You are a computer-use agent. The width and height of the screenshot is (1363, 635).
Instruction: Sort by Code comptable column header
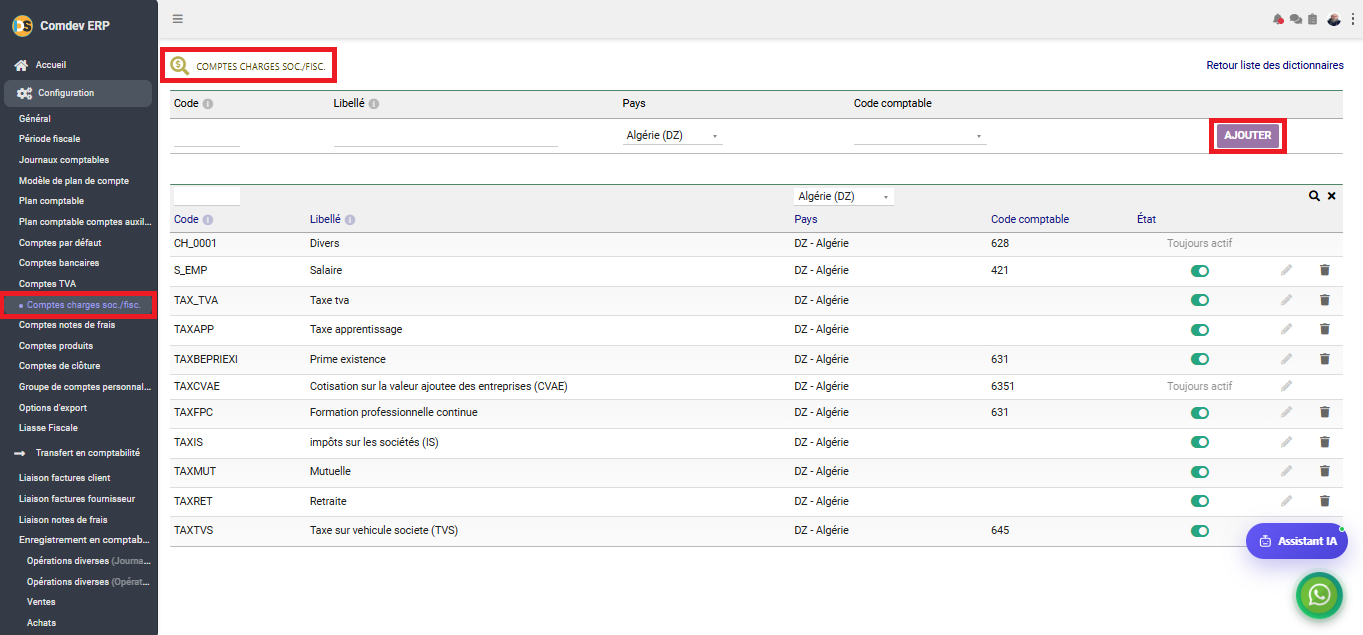1030,220
